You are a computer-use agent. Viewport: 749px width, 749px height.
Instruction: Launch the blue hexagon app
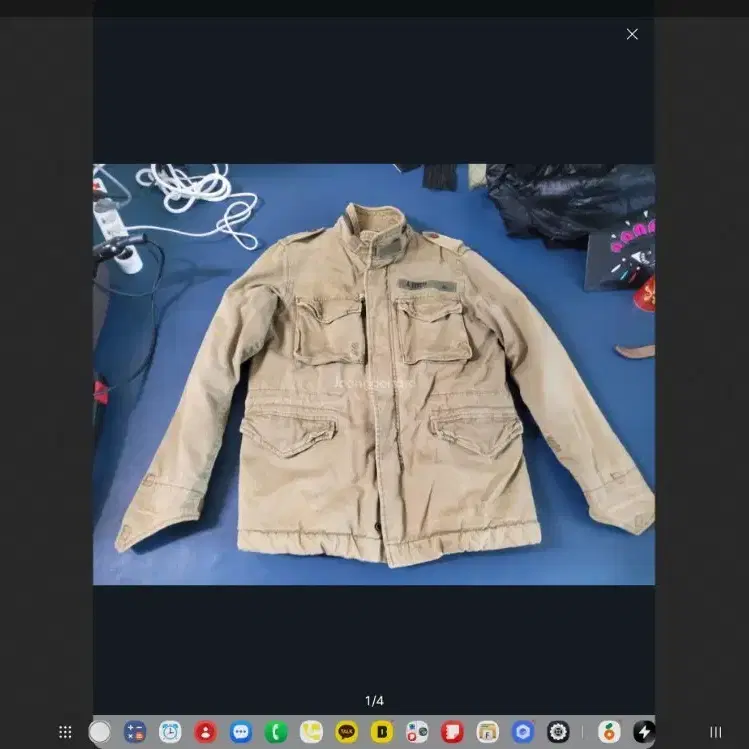pos(522,732)
